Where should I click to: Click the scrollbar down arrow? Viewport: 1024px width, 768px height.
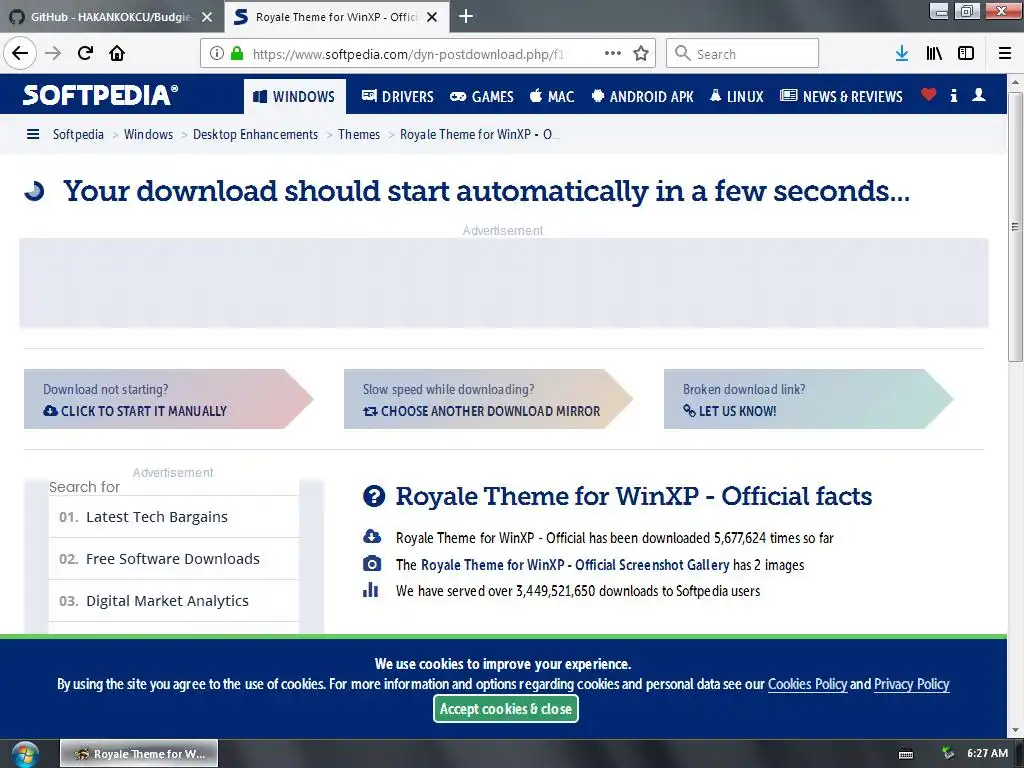(x=1015, y=731)
